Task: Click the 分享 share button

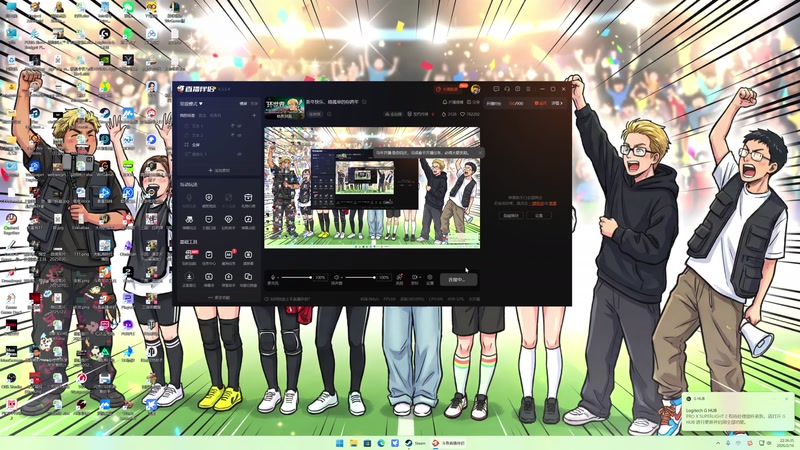Action: 473,103
